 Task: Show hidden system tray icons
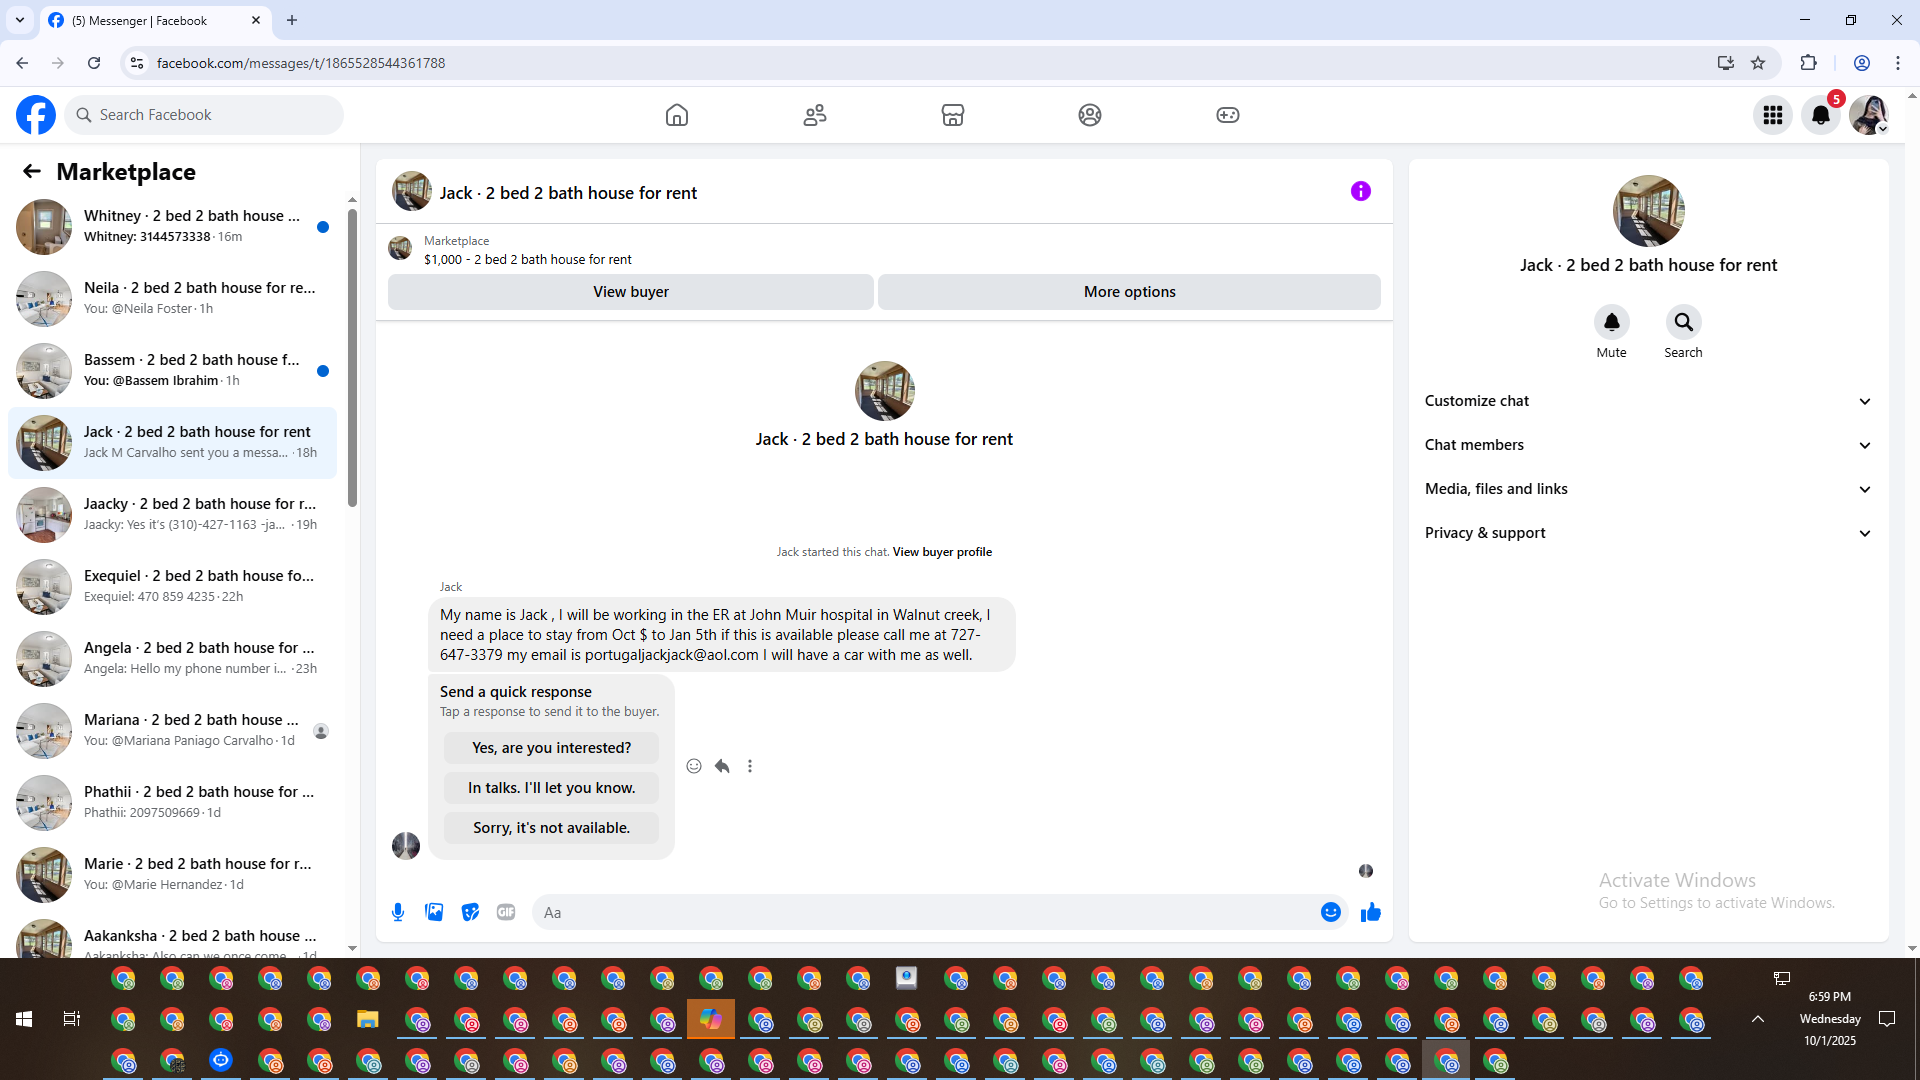[1758, 1019]
